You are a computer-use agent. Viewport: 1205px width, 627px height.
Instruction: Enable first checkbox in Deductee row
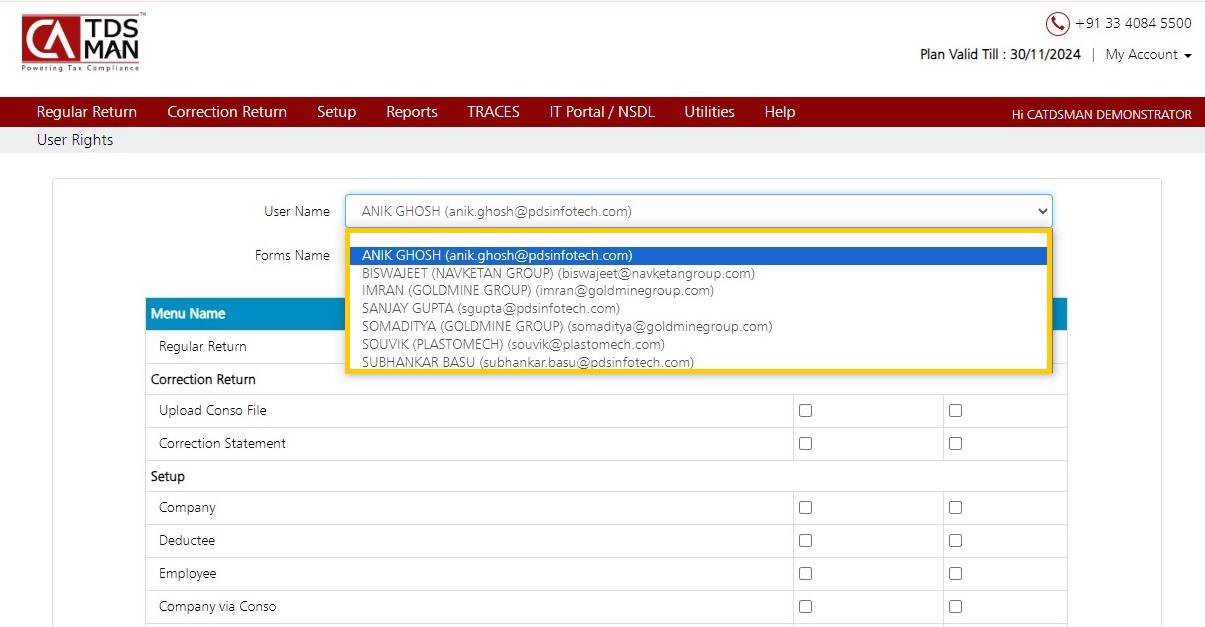[x=805, y=540]
